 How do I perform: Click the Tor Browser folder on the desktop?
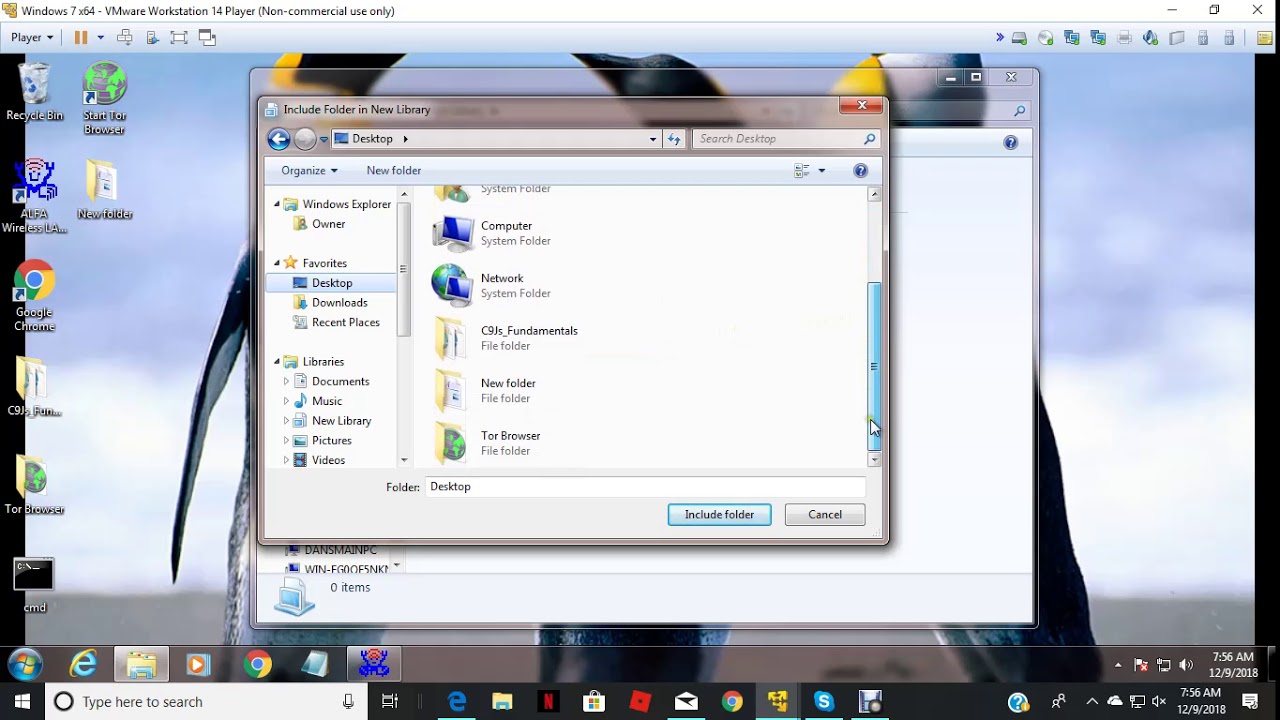(34, 486)
